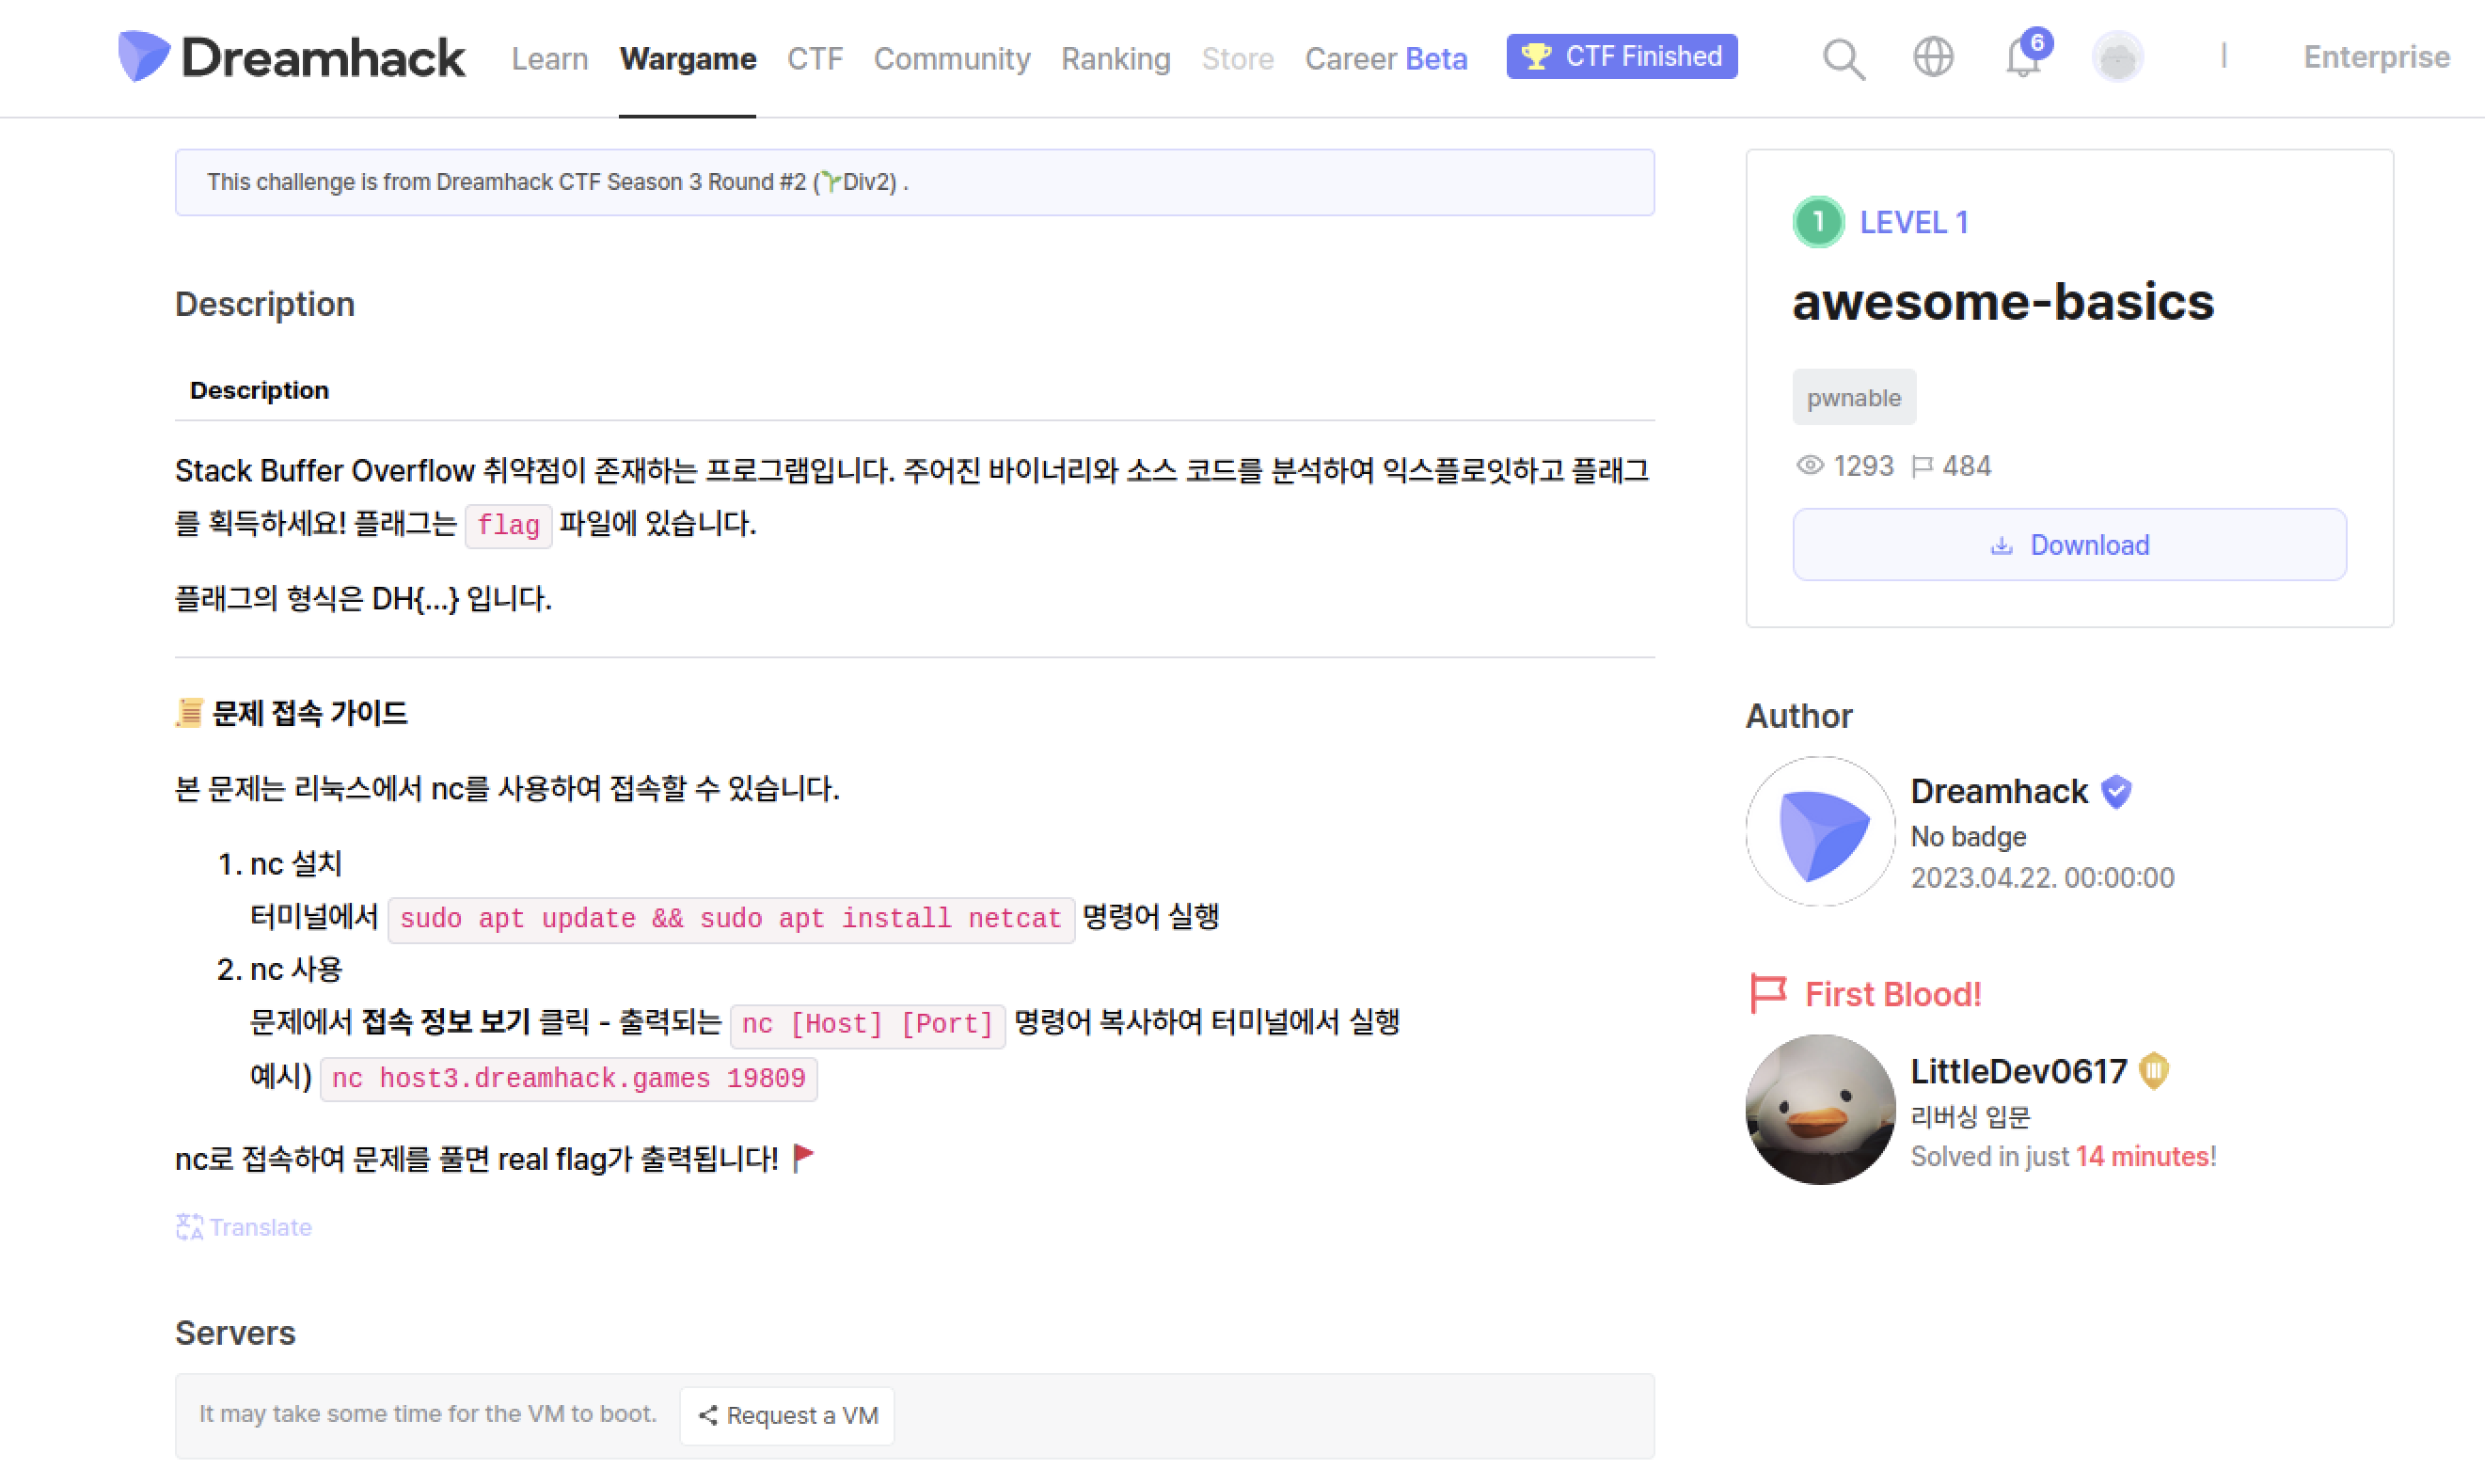Click the eye views icon beside 1293
The height and width of the screenshot is (1484, 2485).
pyautogui.click(x=1809, y=465)
